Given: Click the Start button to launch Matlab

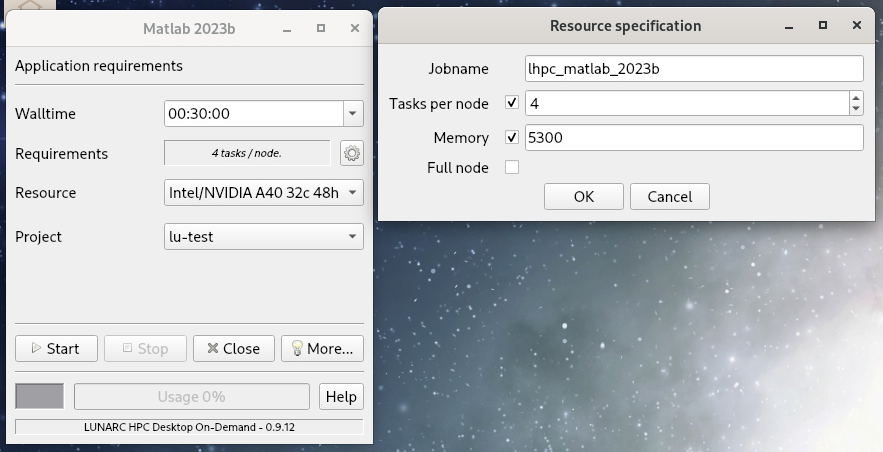Looking at the screenshot, I should (56, 348).
